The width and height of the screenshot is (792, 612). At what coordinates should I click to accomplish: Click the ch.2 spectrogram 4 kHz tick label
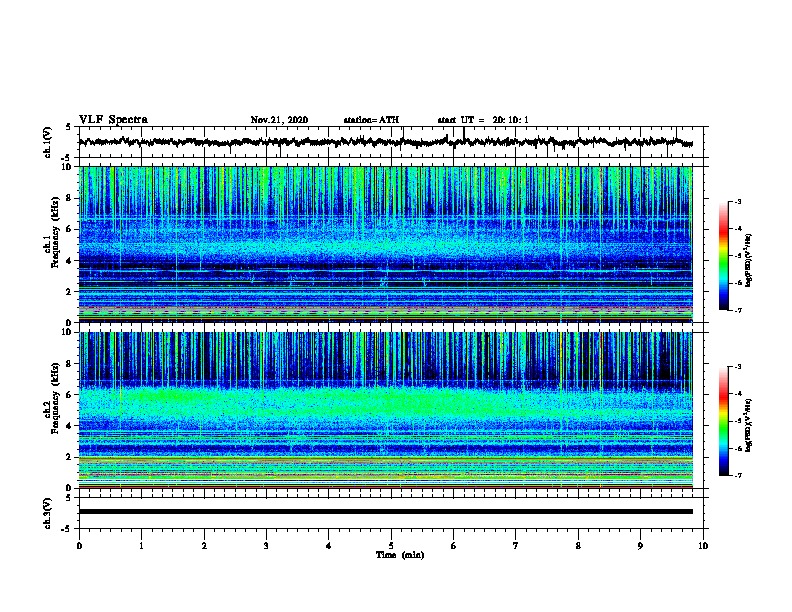pos(69,426)
